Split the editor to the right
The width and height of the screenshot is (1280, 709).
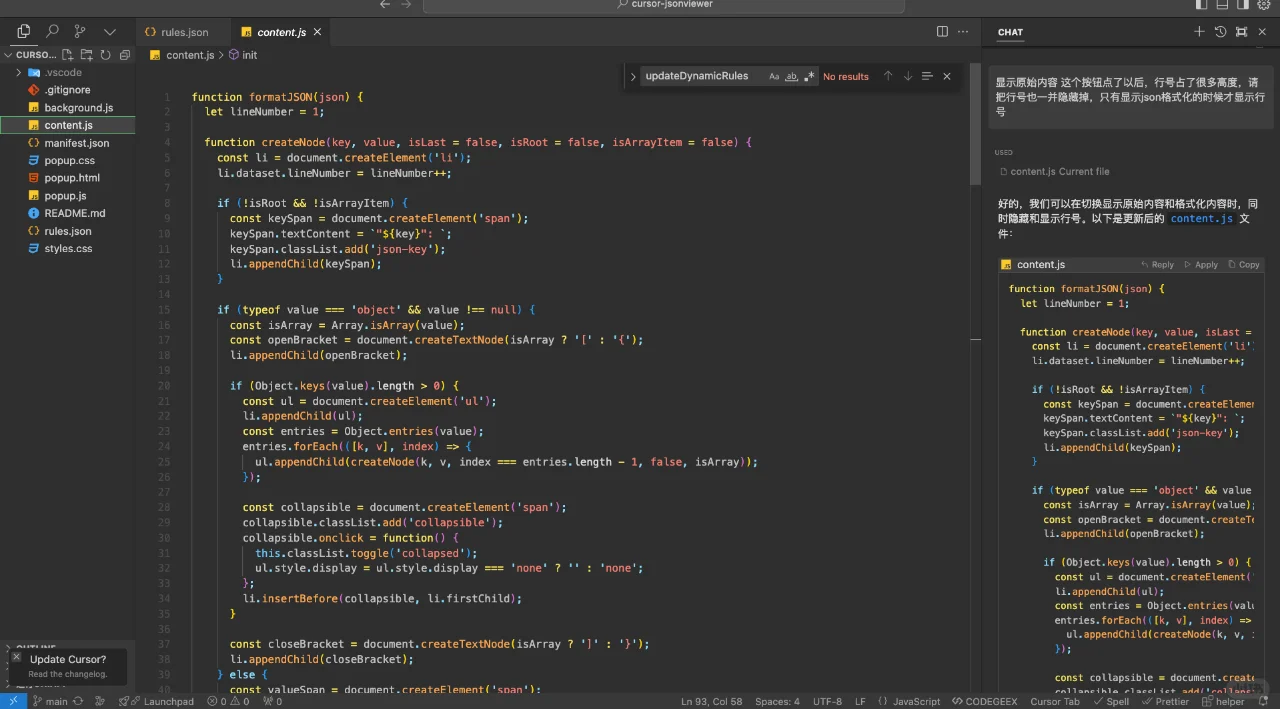click(x=942, y=32)
